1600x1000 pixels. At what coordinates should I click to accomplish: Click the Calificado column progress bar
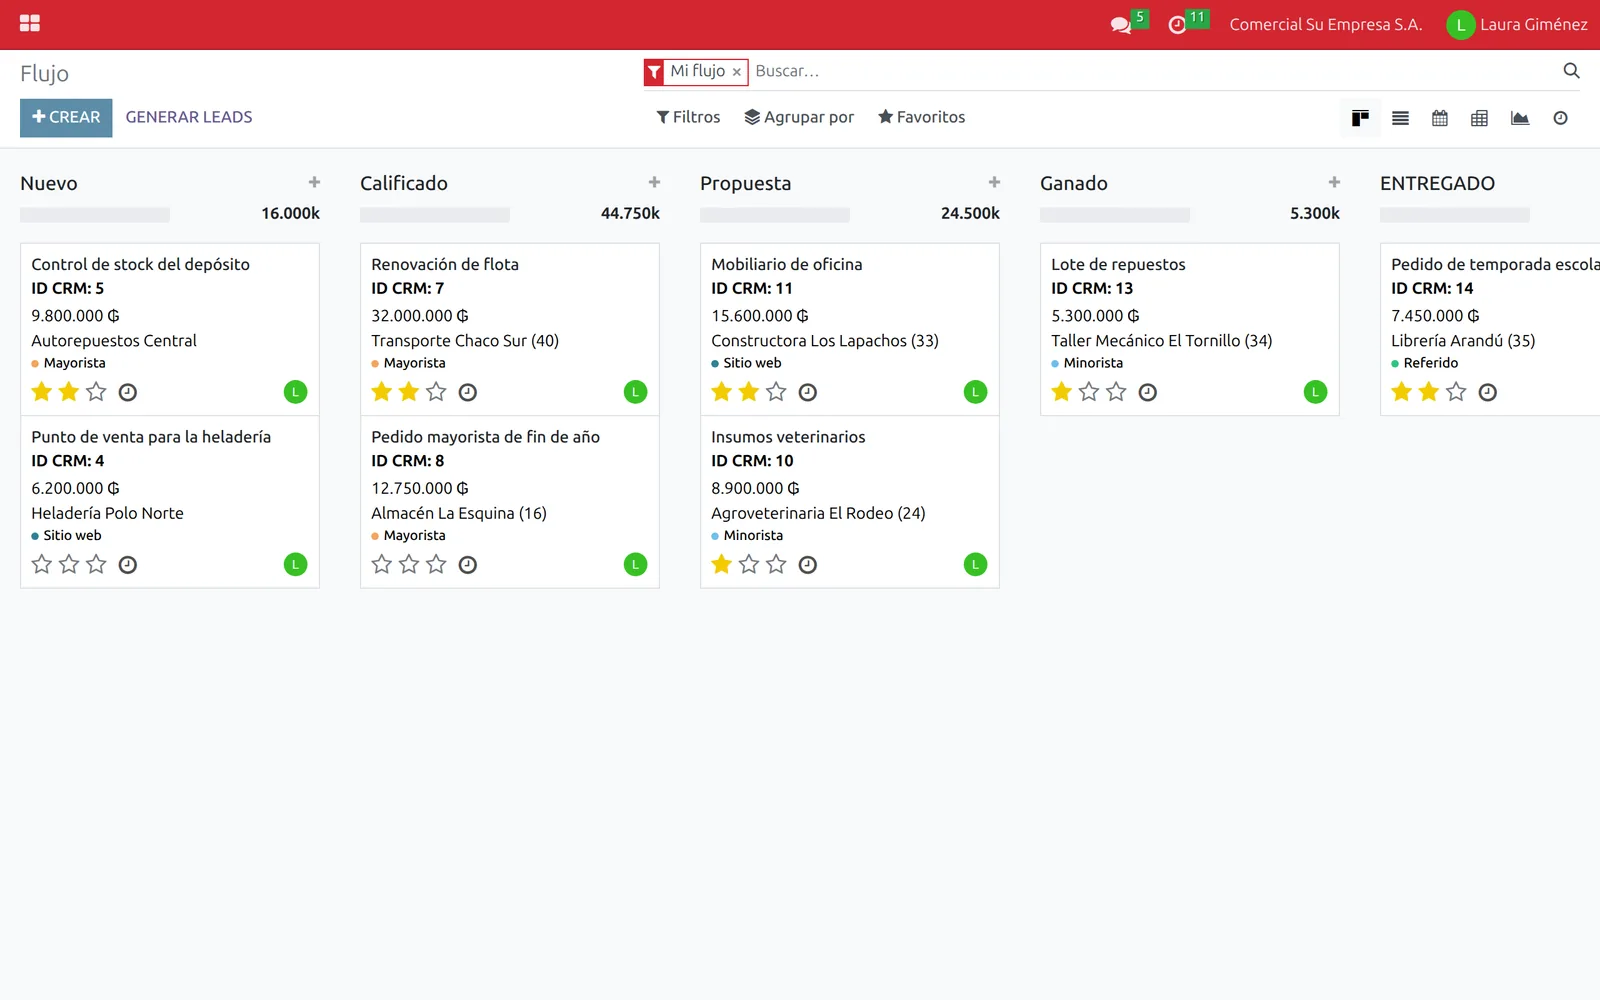[x=435, y=214]
